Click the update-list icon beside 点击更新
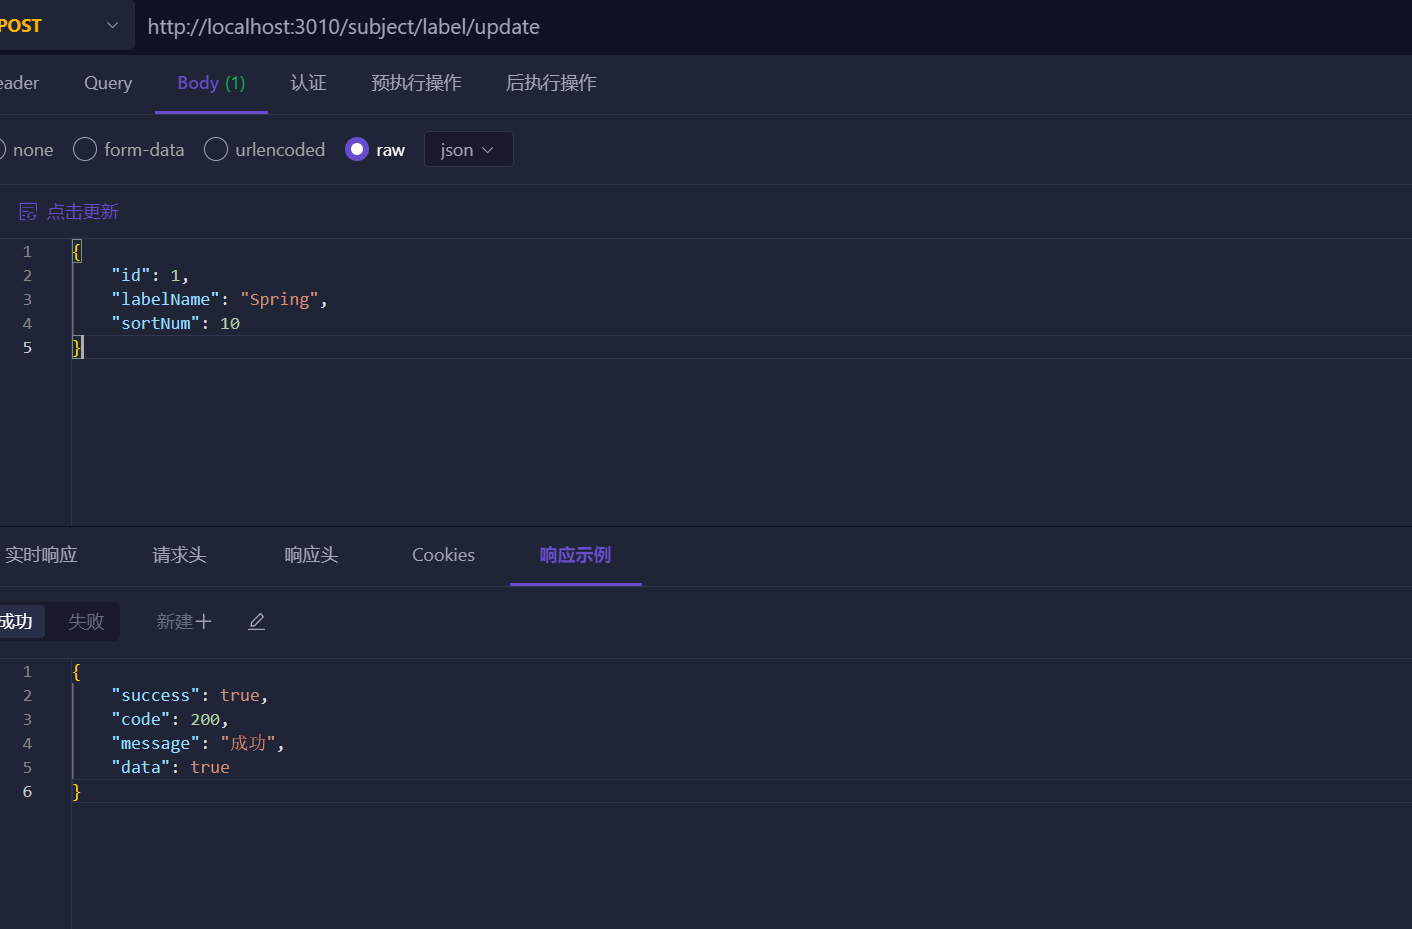Screen dimensions: 1412x929 [28, 212]
